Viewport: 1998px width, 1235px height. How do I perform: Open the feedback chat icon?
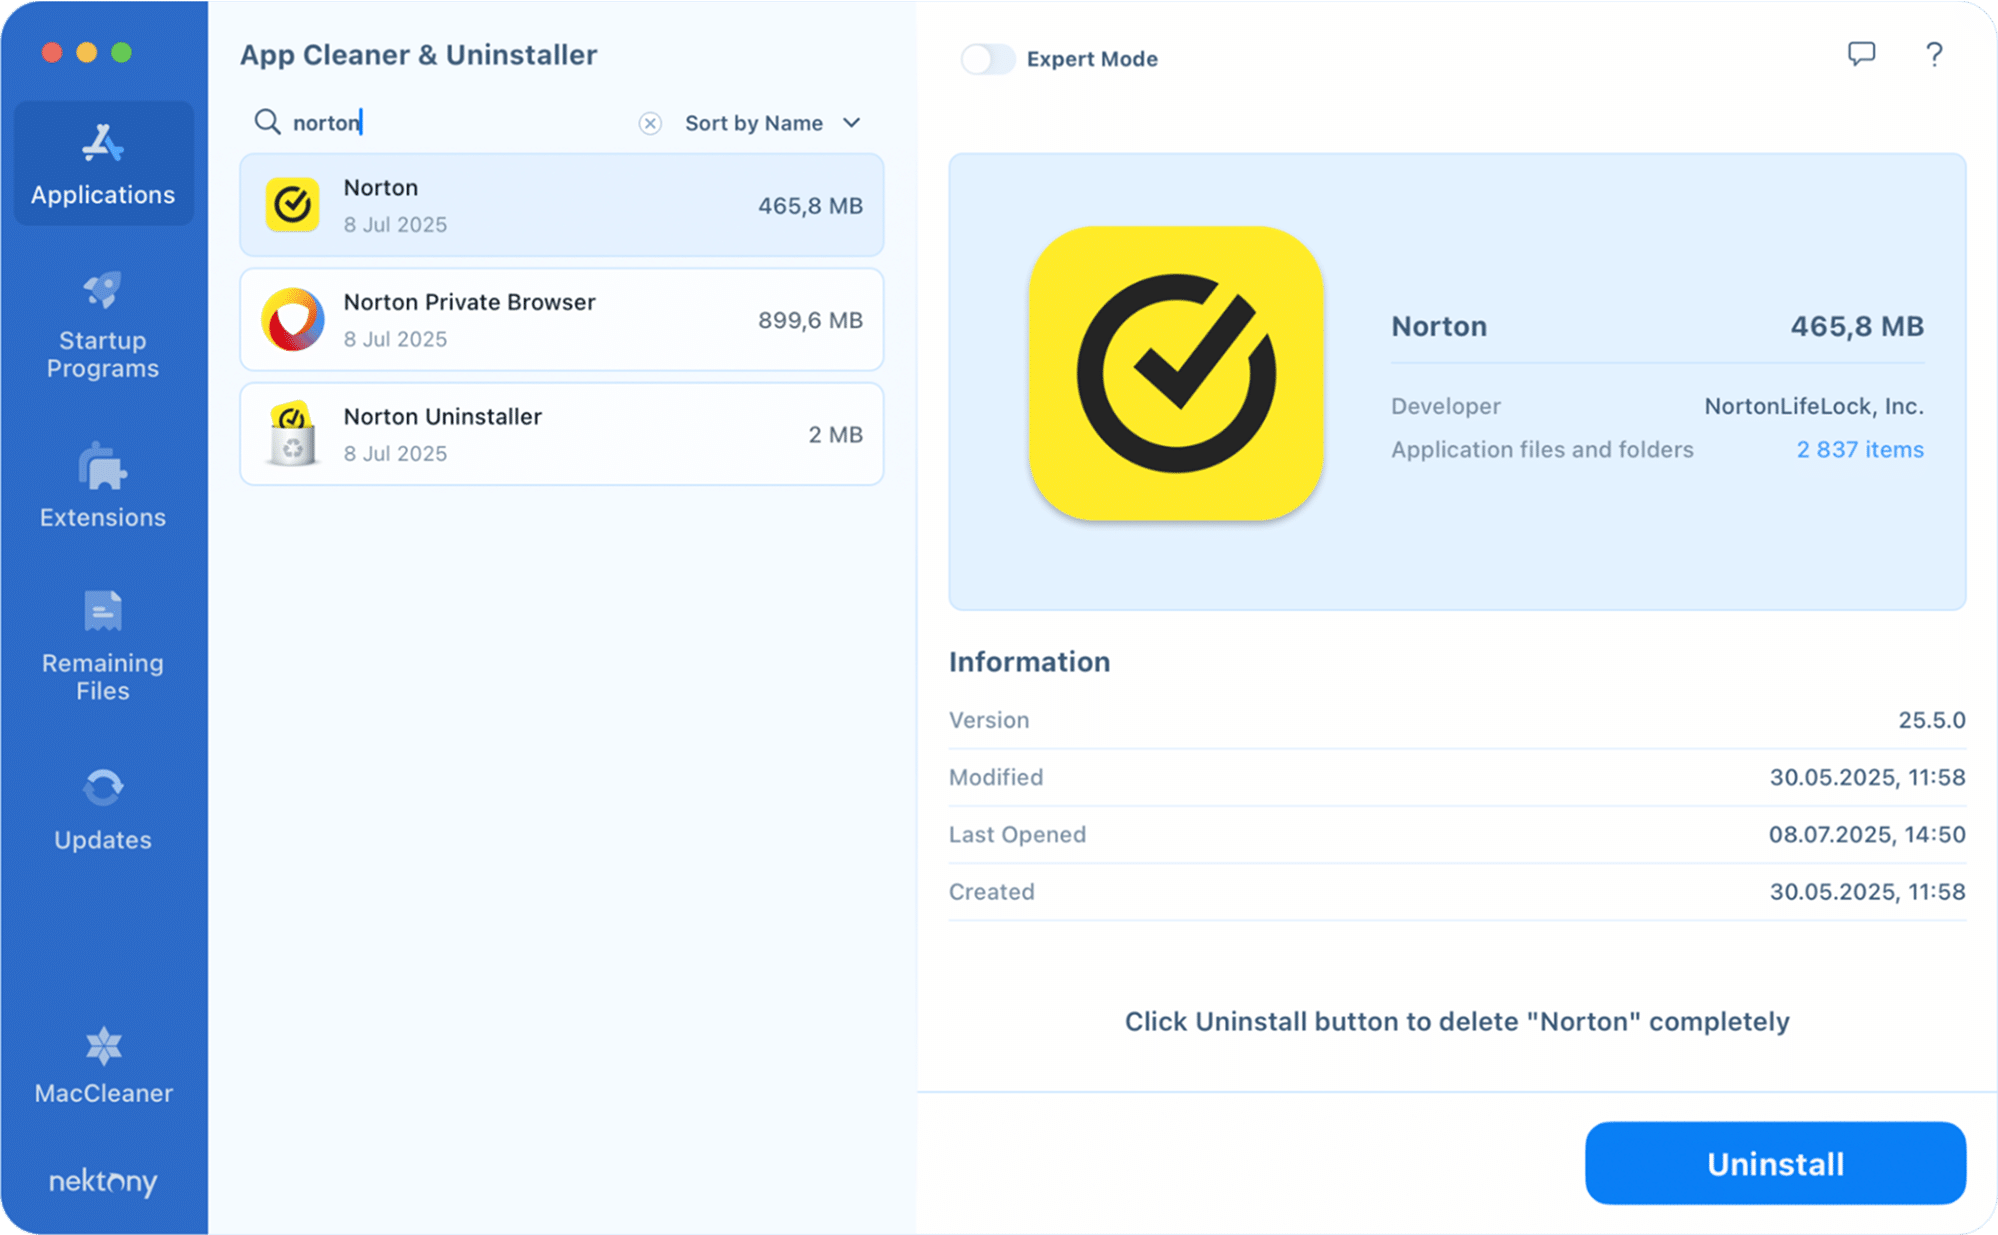(1862, 55)
